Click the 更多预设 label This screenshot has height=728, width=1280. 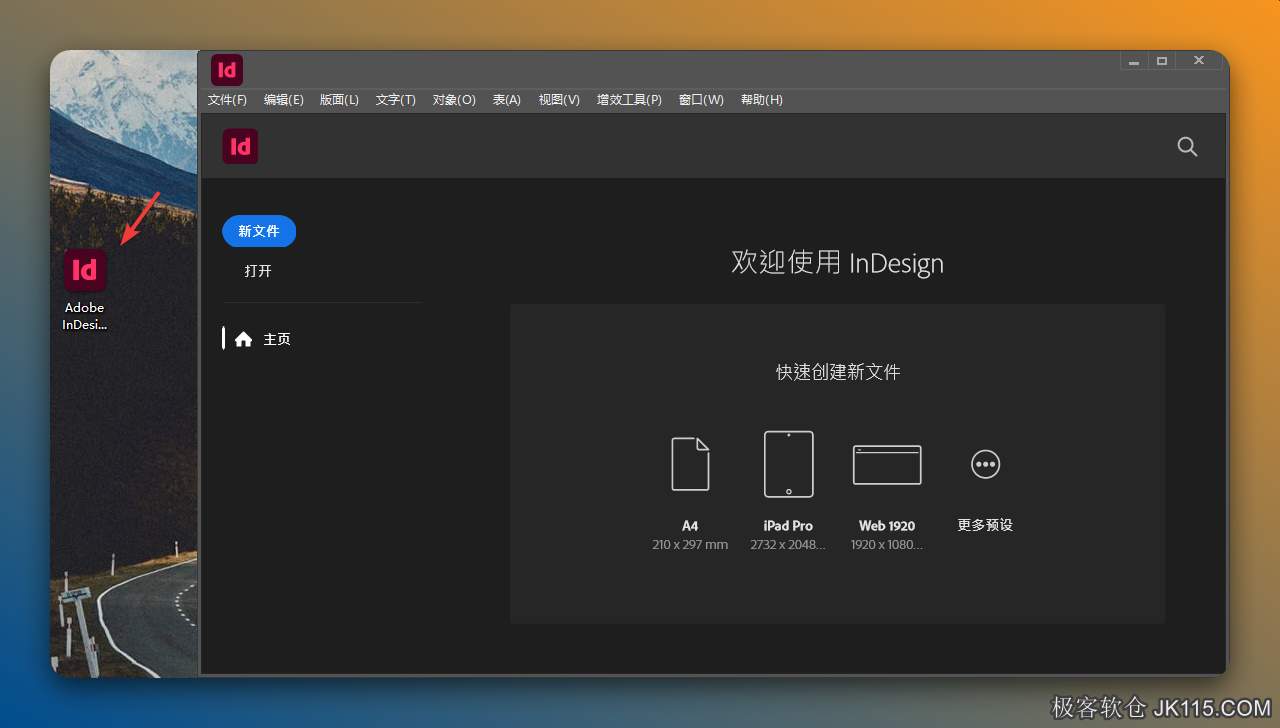point(985,525)
